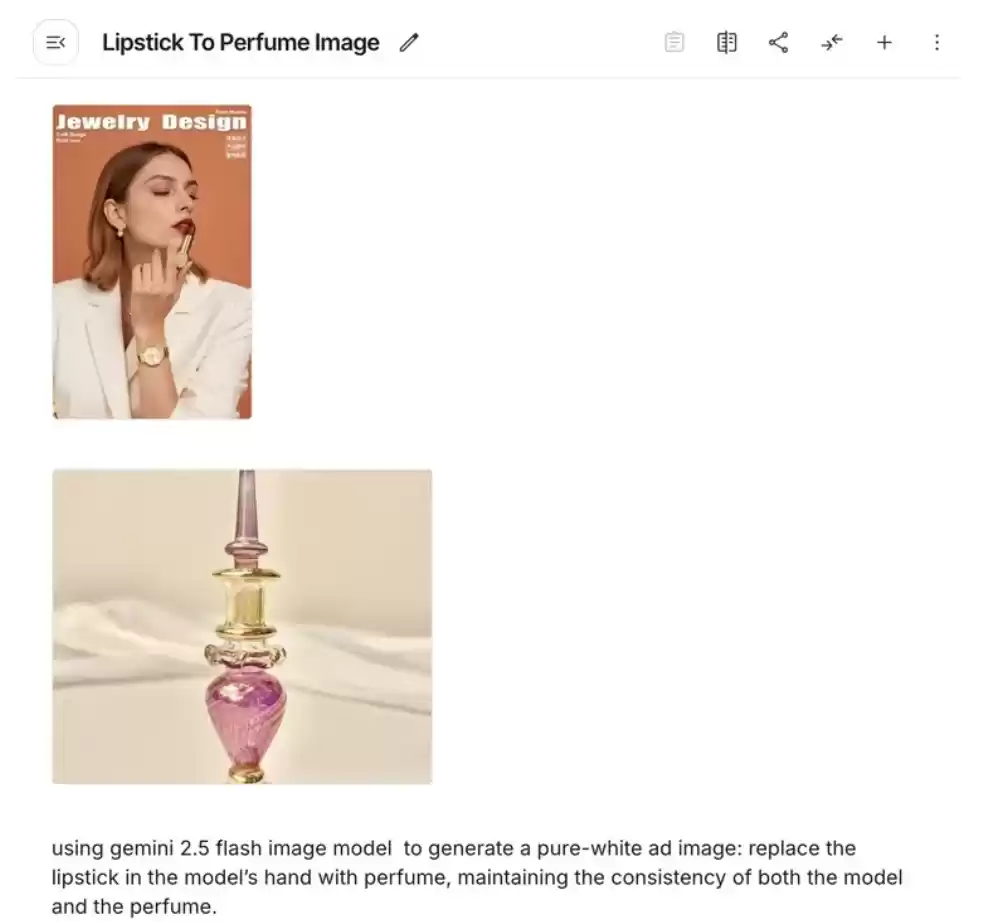Viewport: 996px width, 922px height.
Task: Open the pink perfume bottle image thumbnail
Action: pos(242,627)
